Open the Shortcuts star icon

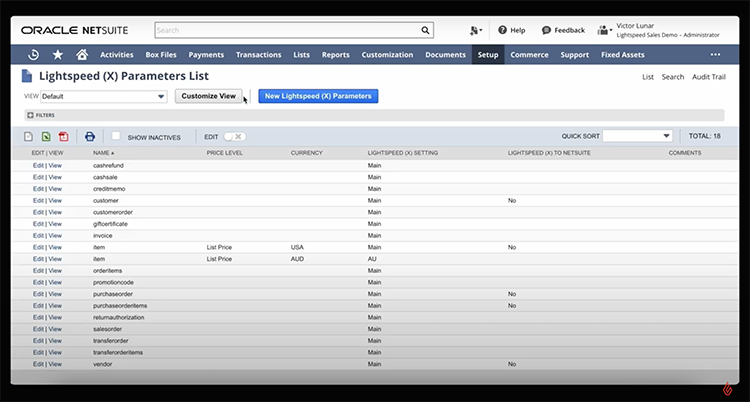[58, 55]
